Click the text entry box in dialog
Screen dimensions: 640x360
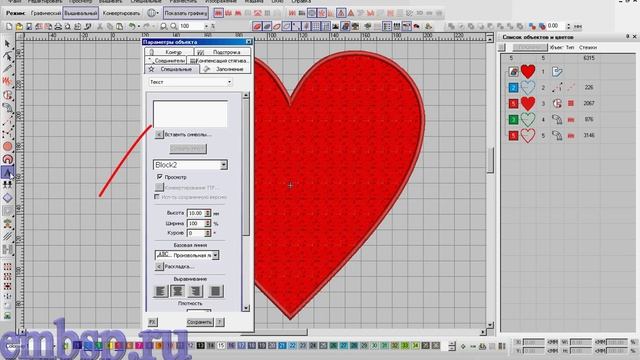pyautogui.click(x=190, y=114)
